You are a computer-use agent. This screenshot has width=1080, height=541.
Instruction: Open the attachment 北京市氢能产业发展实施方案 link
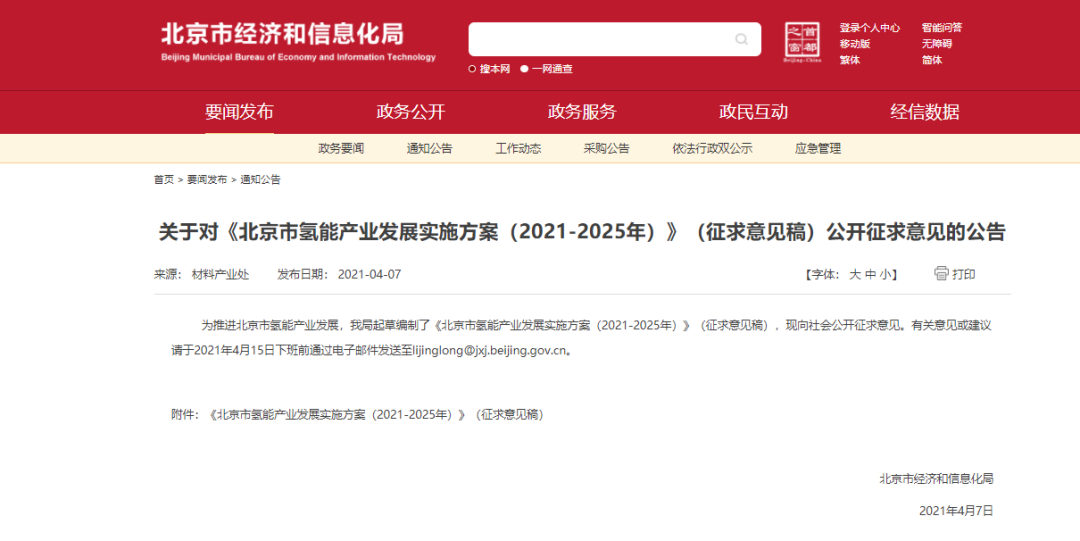click(377, 414)
